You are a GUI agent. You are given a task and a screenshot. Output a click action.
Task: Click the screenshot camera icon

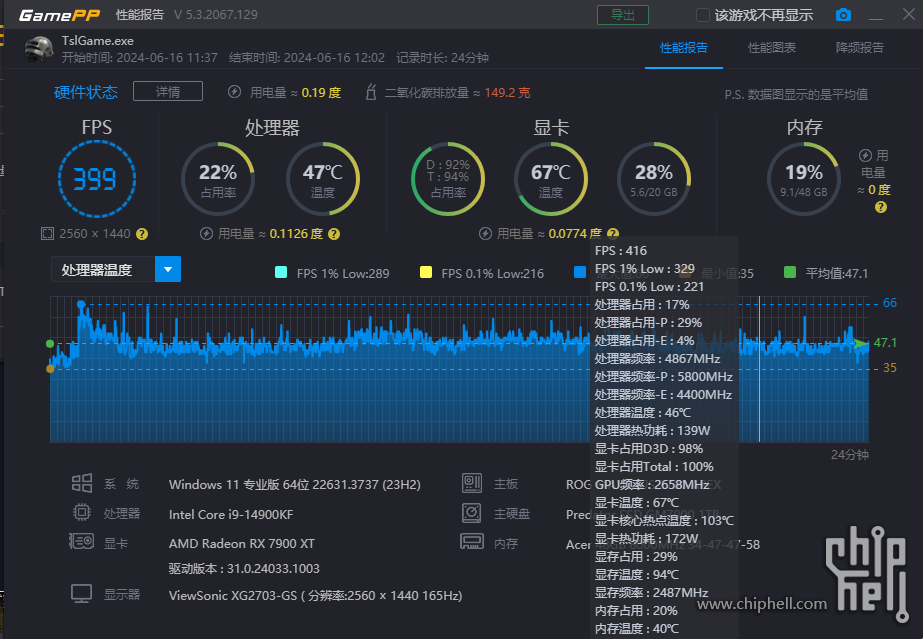[x=843, y=15]
